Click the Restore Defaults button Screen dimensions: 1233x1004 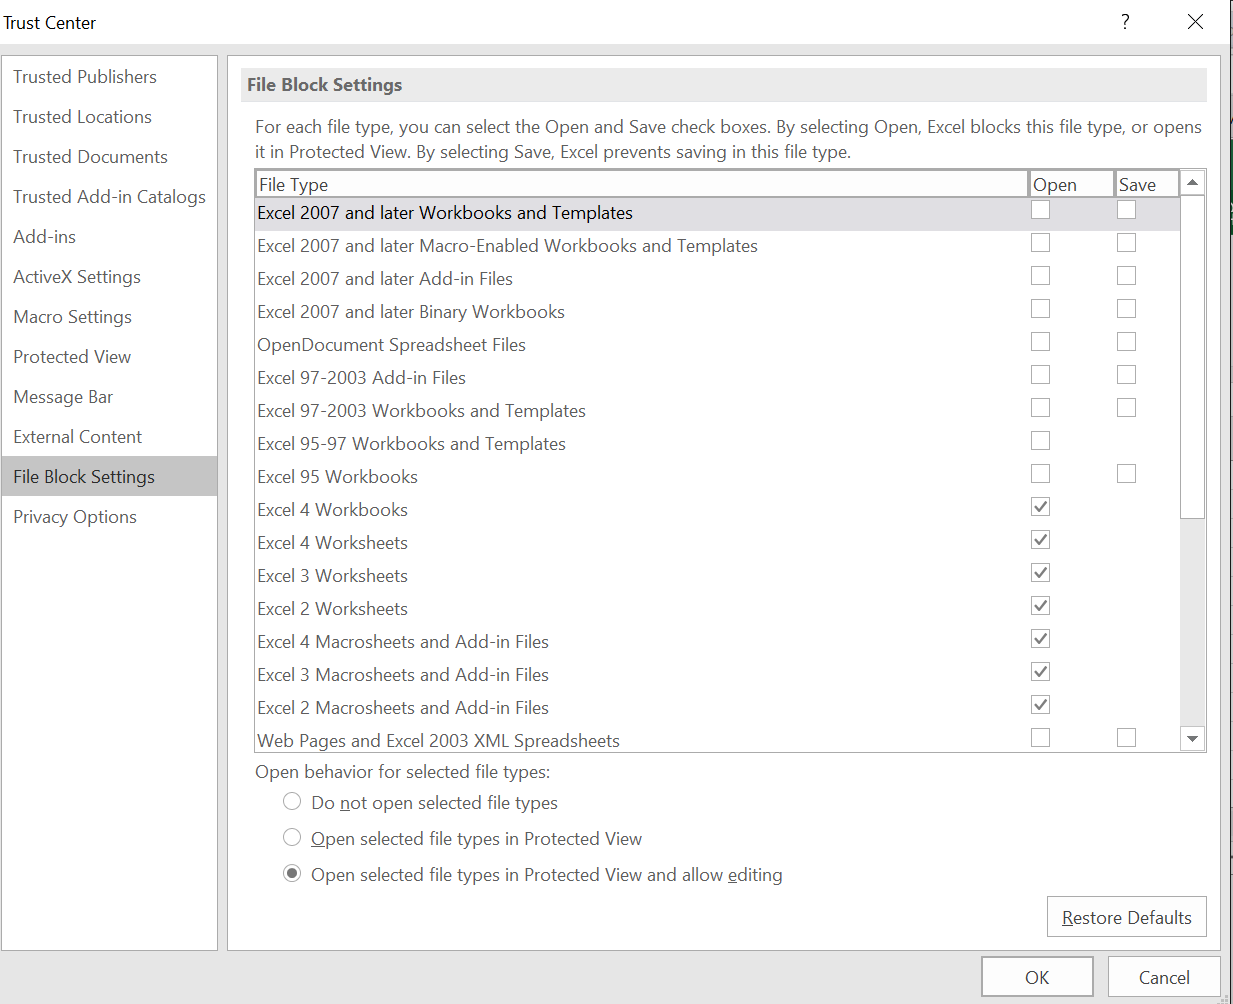click(1127, 917)
